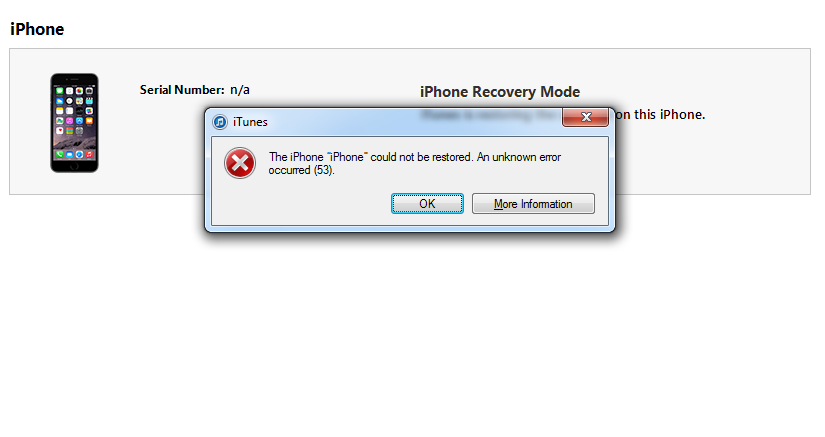Screen dimensions: 825x437
Task: Click the green Messages icon on iPhone screen
Action: click(59, 90)
